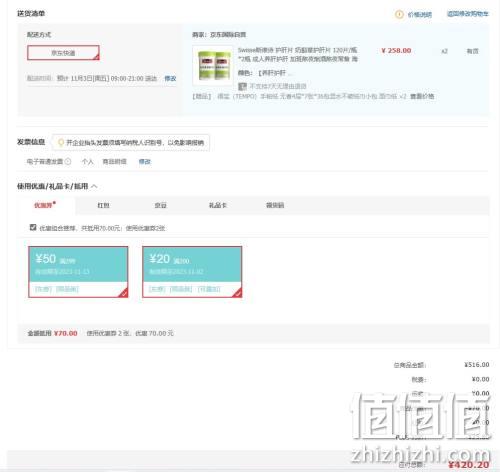Viewport: 500px width, 472px height.
Task: Switch to the 京豆 tab
Action: 160,205
